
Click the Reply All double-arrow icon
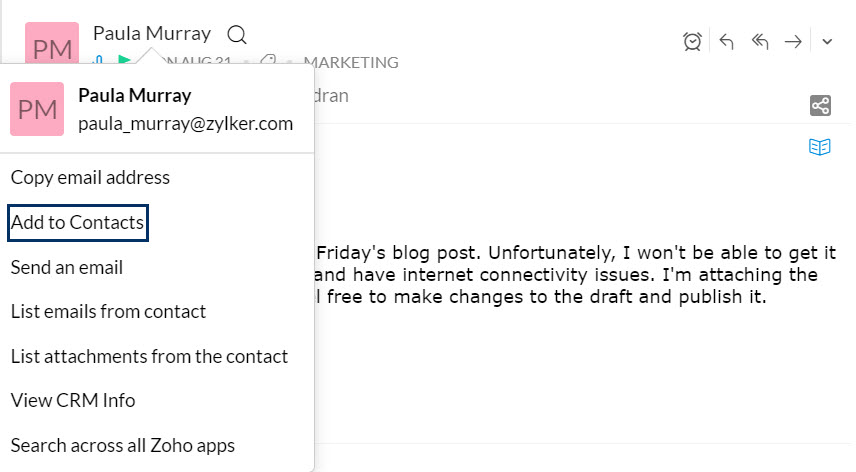coord(760,41)
